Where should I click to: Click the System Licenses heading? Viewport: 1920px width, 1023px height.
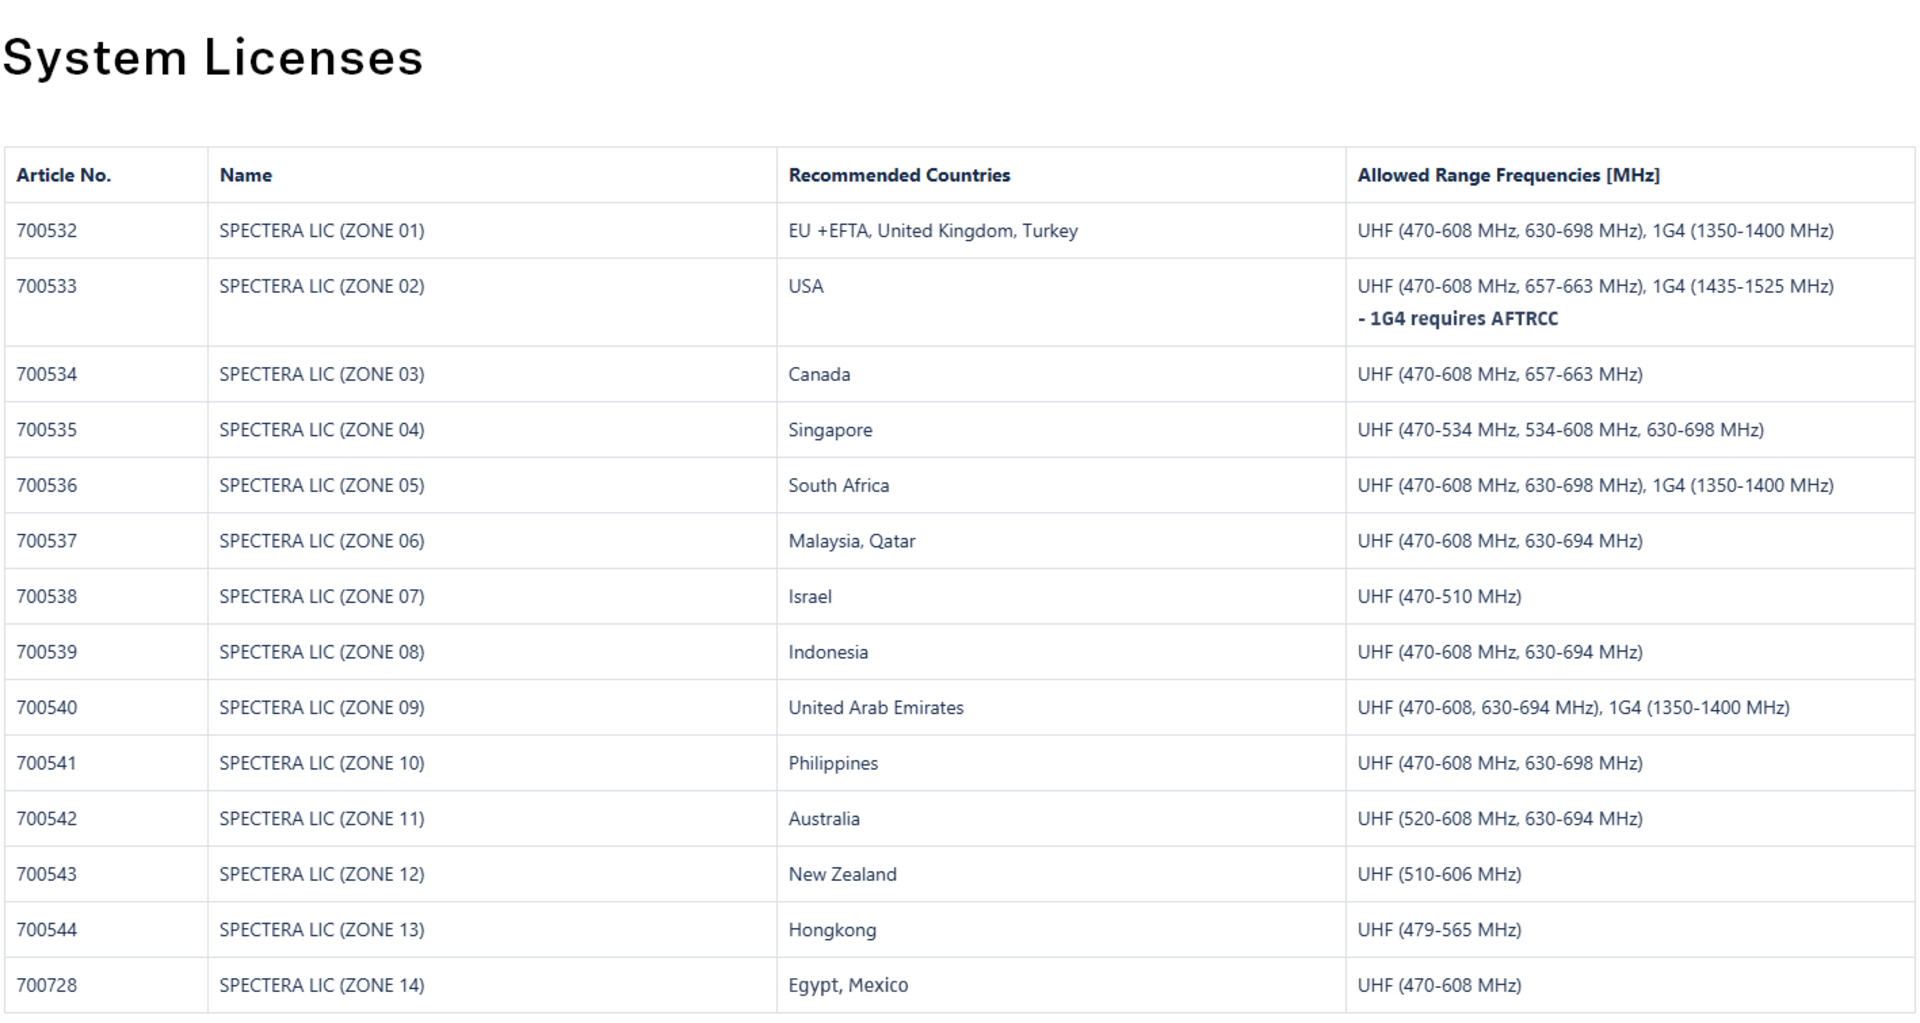click(x=213, y=58)
